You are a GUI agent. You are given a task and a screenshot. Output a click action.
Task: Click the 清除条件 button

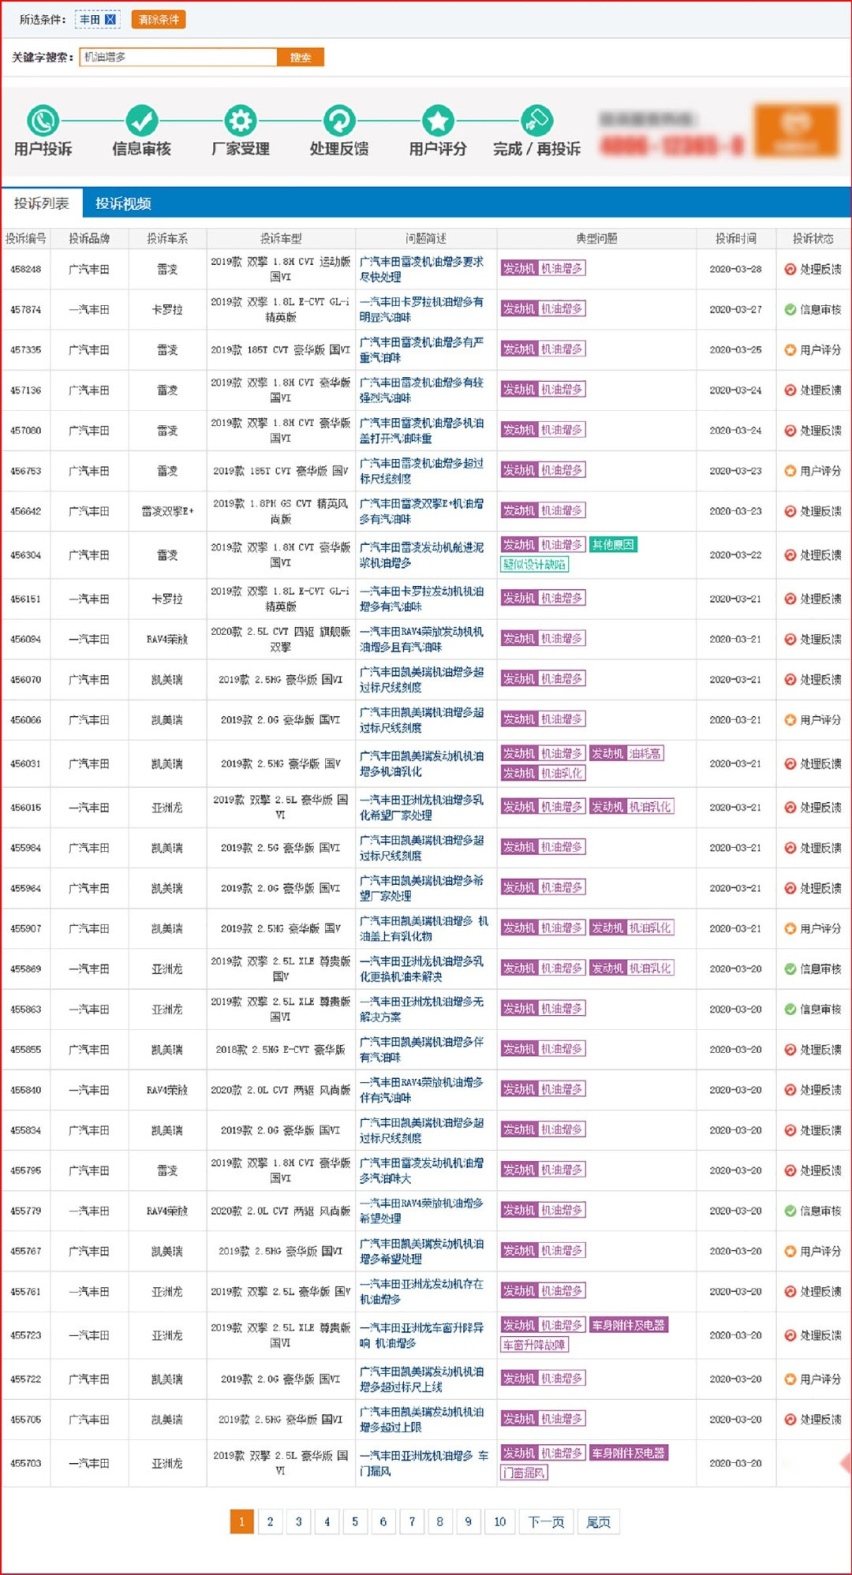[158, 19]
